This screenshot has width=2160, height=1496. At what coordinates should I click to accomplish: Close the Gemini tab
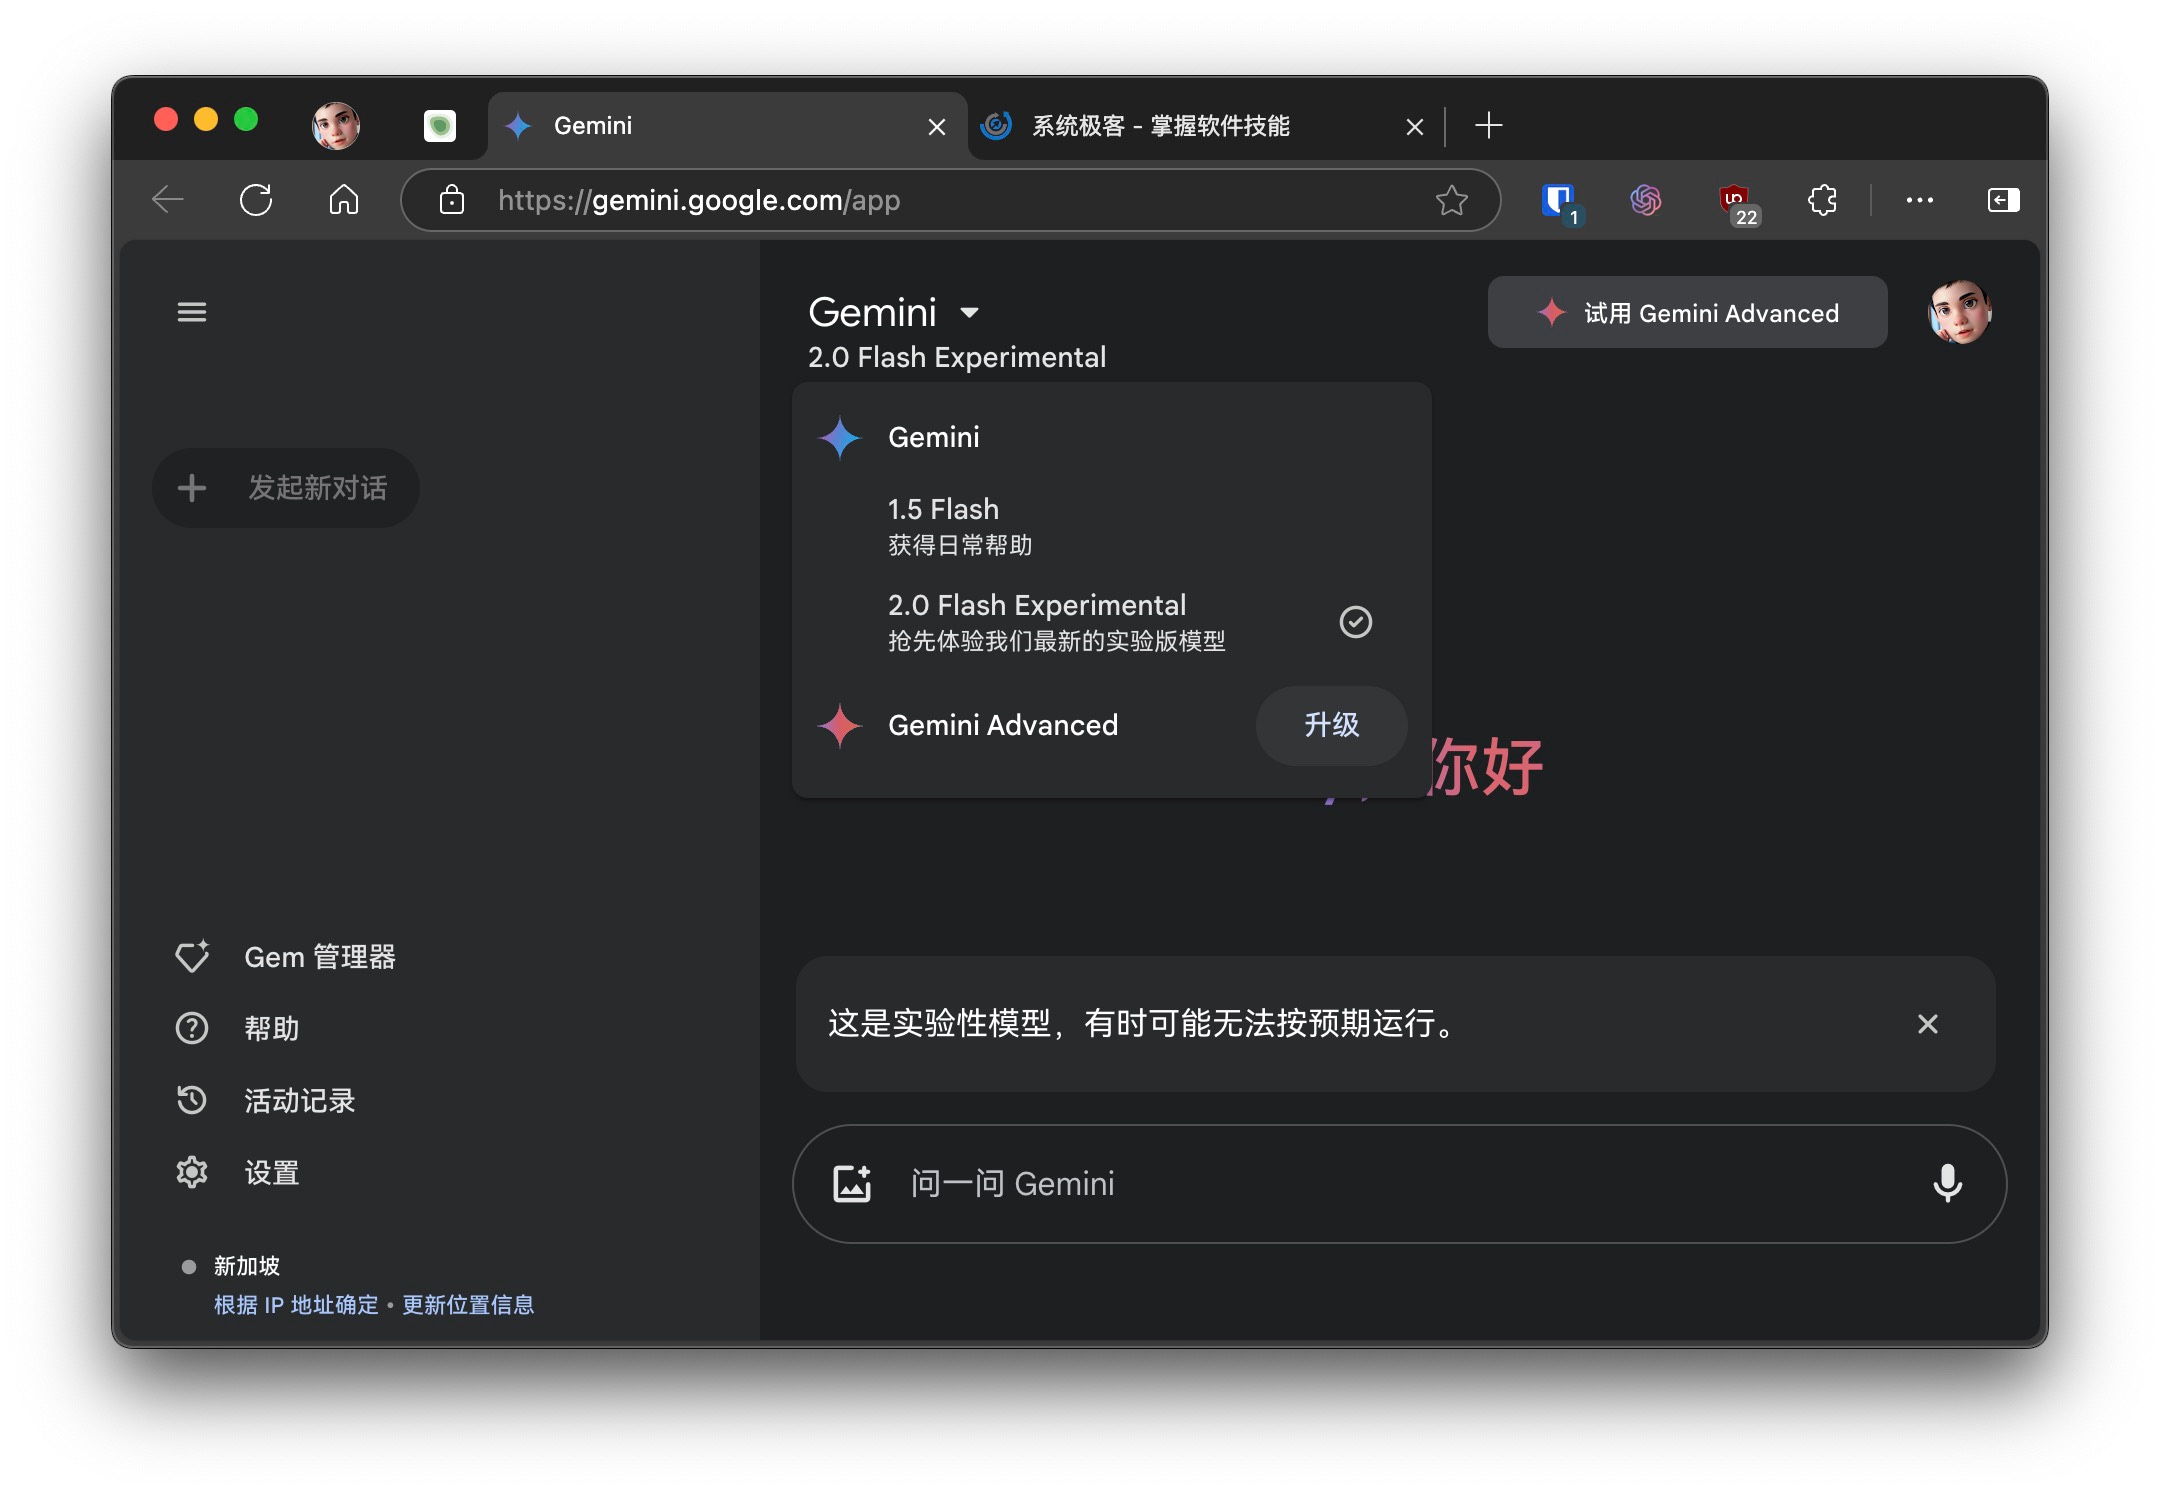pos(937,127)
